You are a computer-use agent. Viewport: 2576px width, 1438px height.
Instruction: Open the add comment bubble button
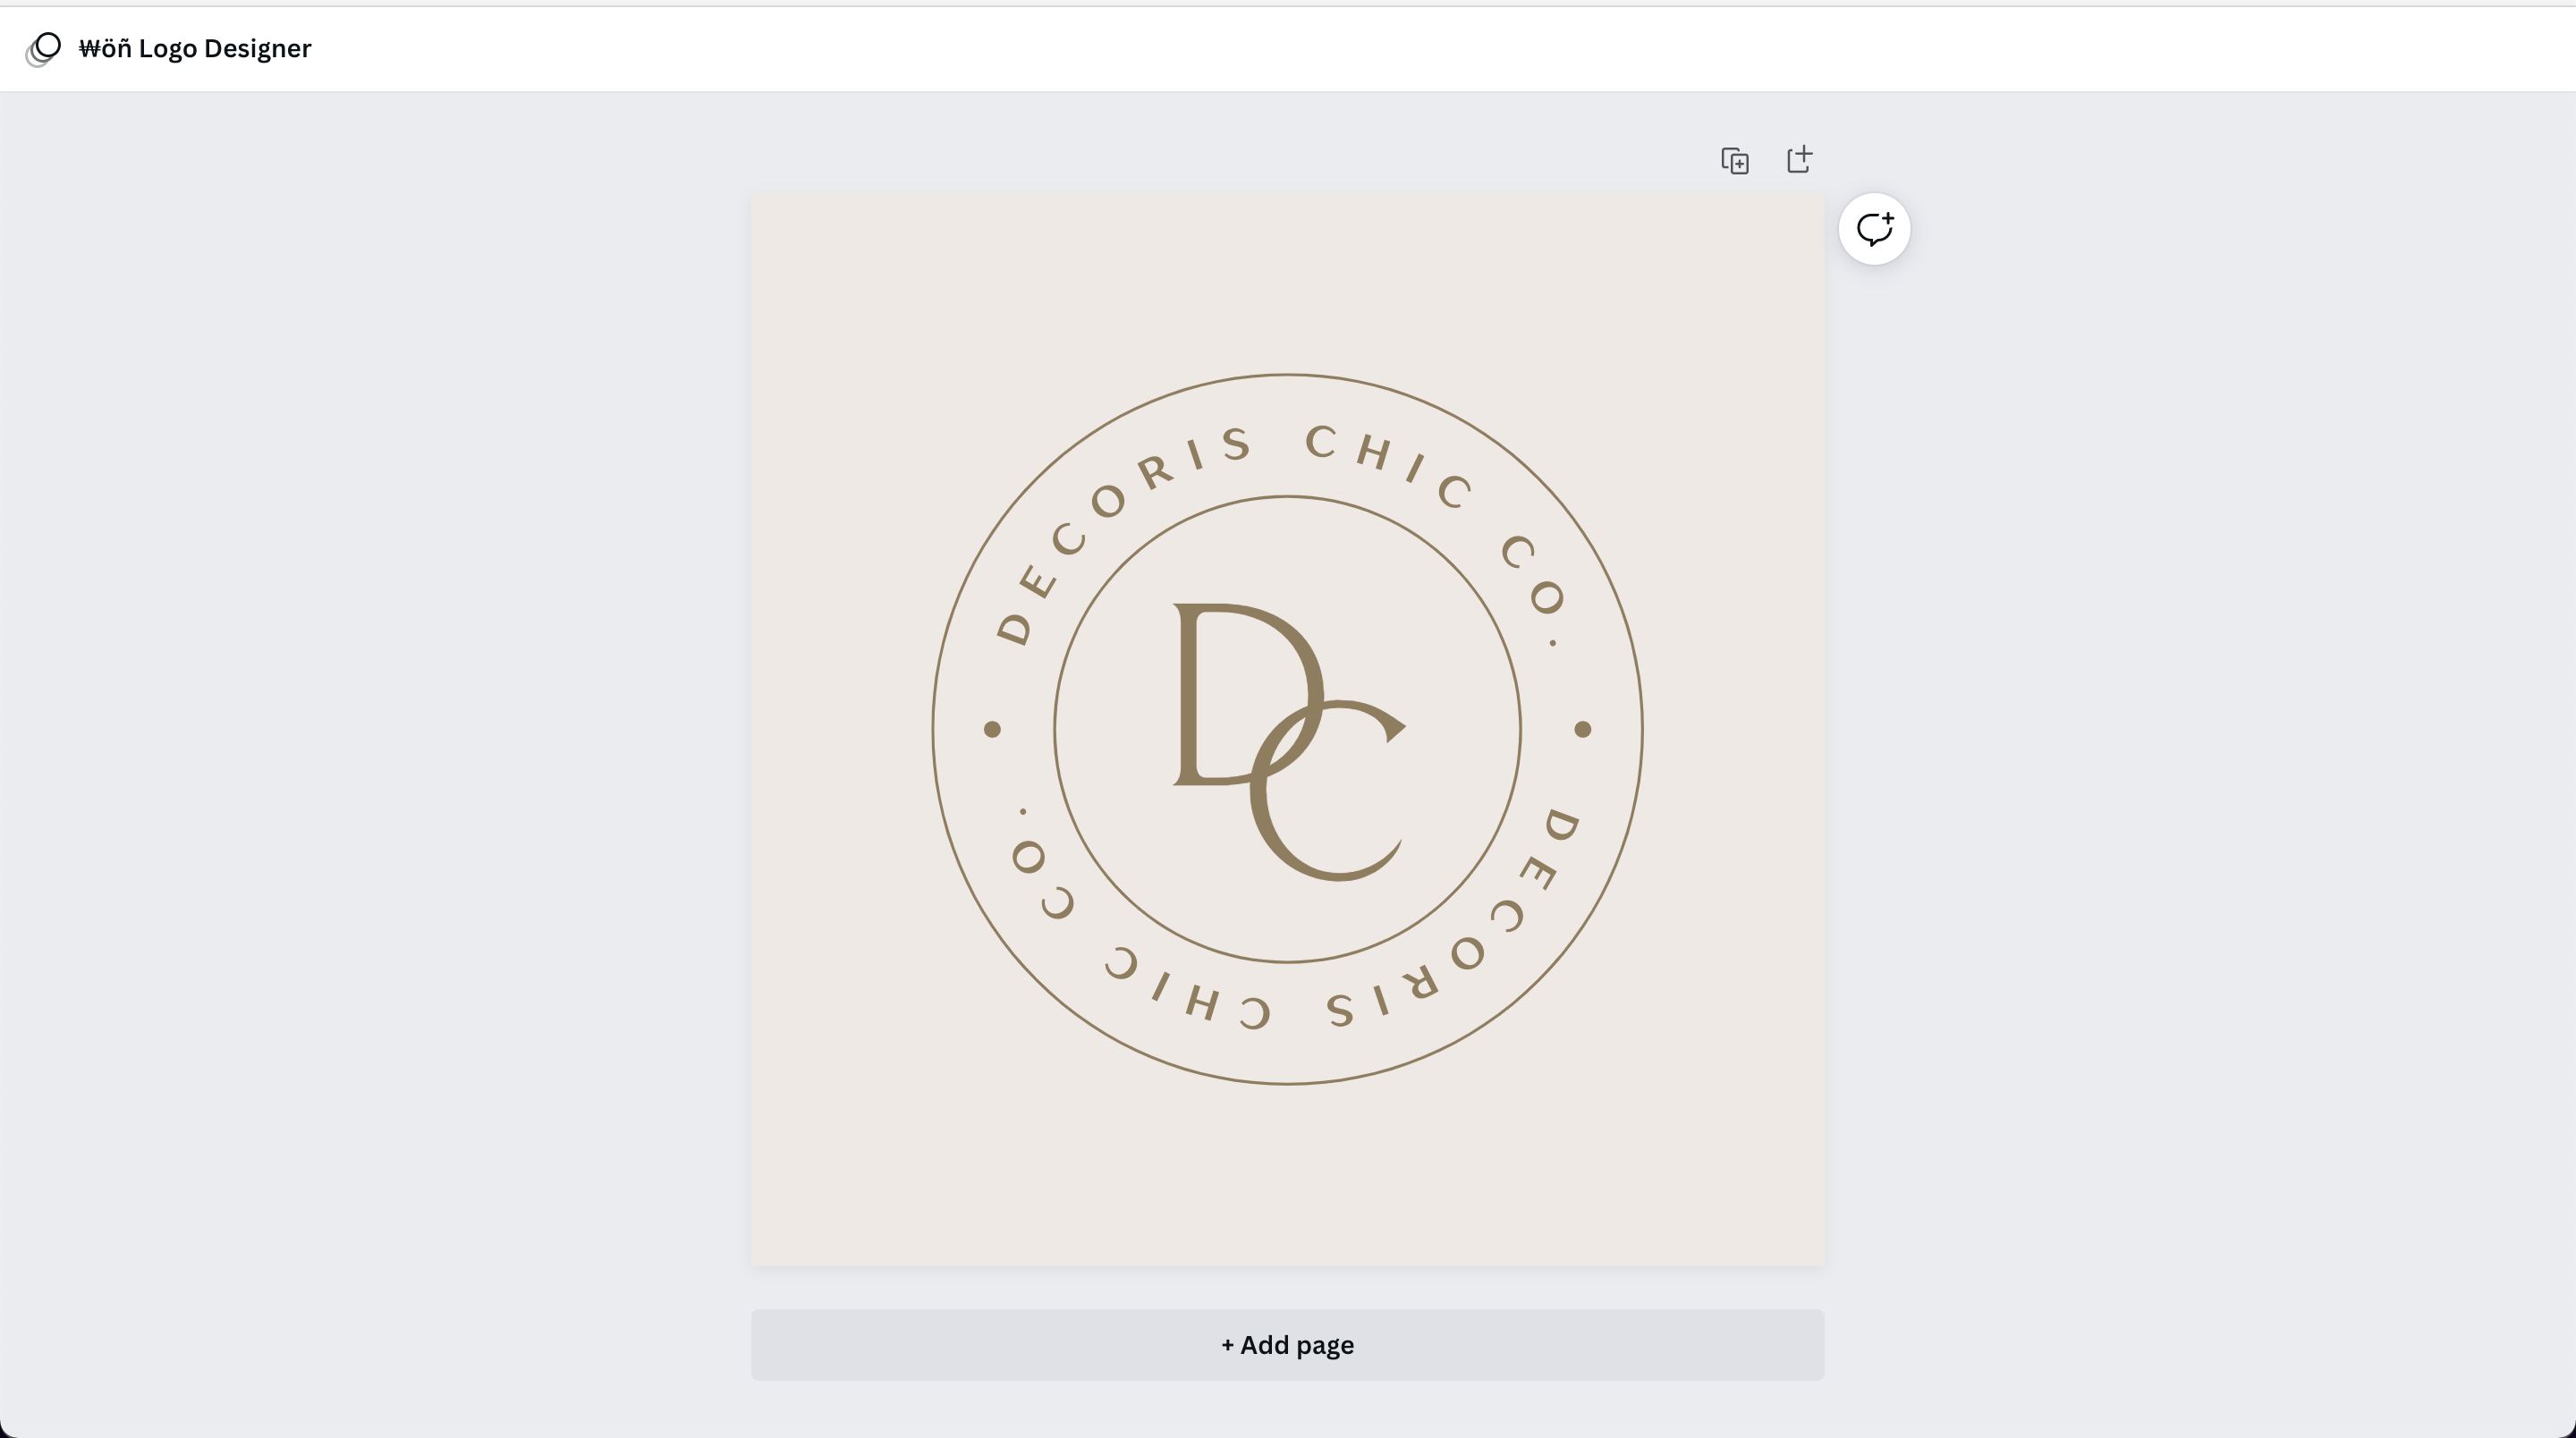click(x=1874, y=229)
